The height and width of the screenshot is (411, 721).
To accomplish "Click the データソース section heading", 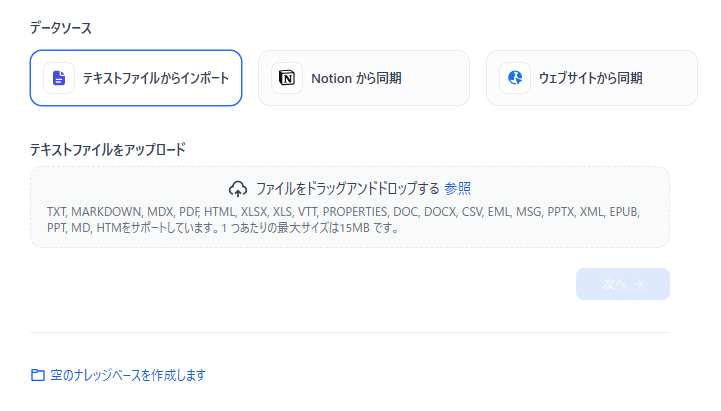I will point(61,28).
